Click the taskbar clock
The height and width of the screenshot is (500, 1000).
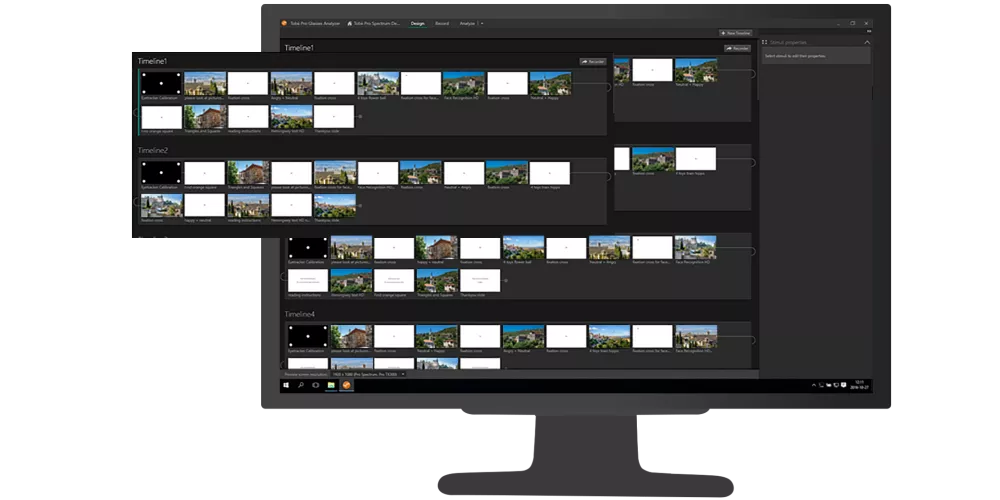[860, 385]
